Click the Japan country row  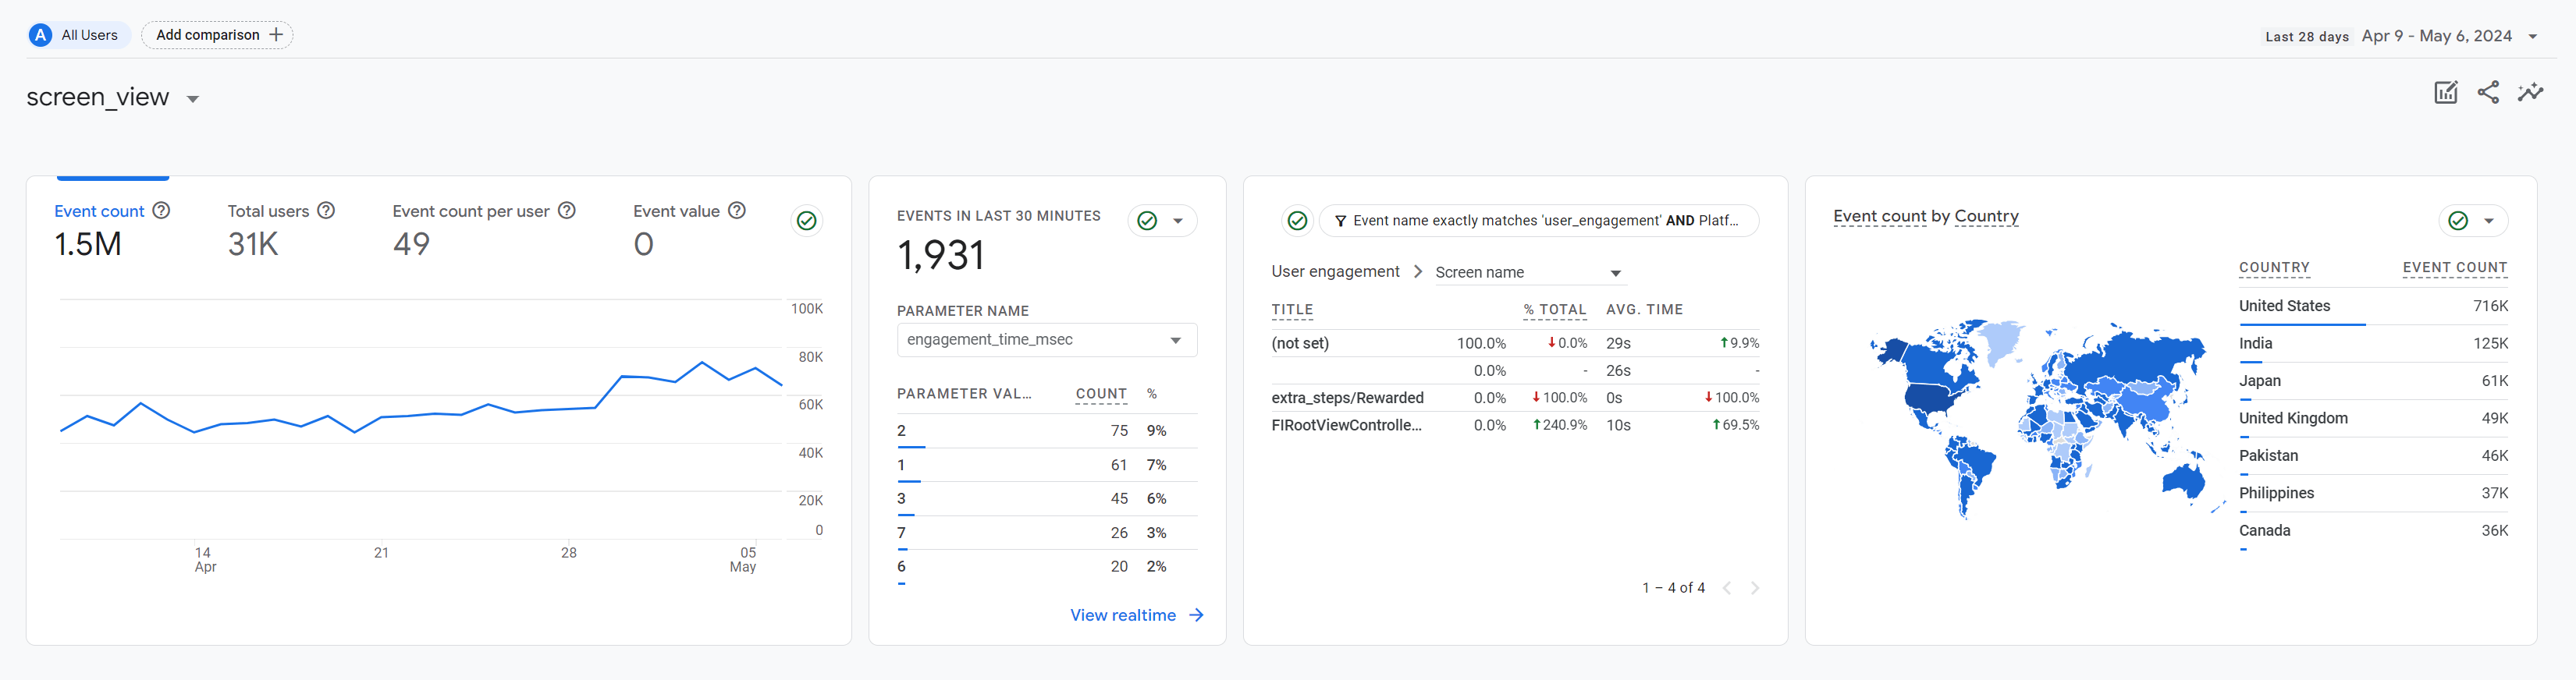[x=2373, y=381]
